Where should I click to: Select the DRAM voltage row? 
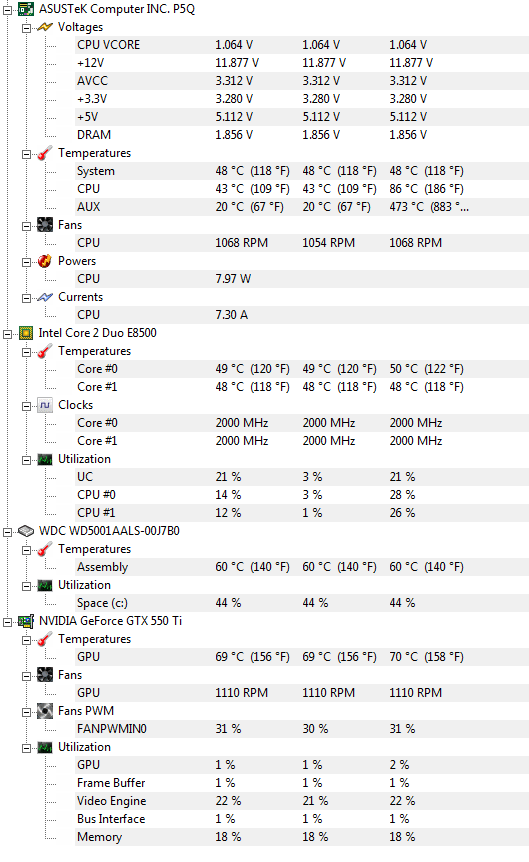click(301, 135)
